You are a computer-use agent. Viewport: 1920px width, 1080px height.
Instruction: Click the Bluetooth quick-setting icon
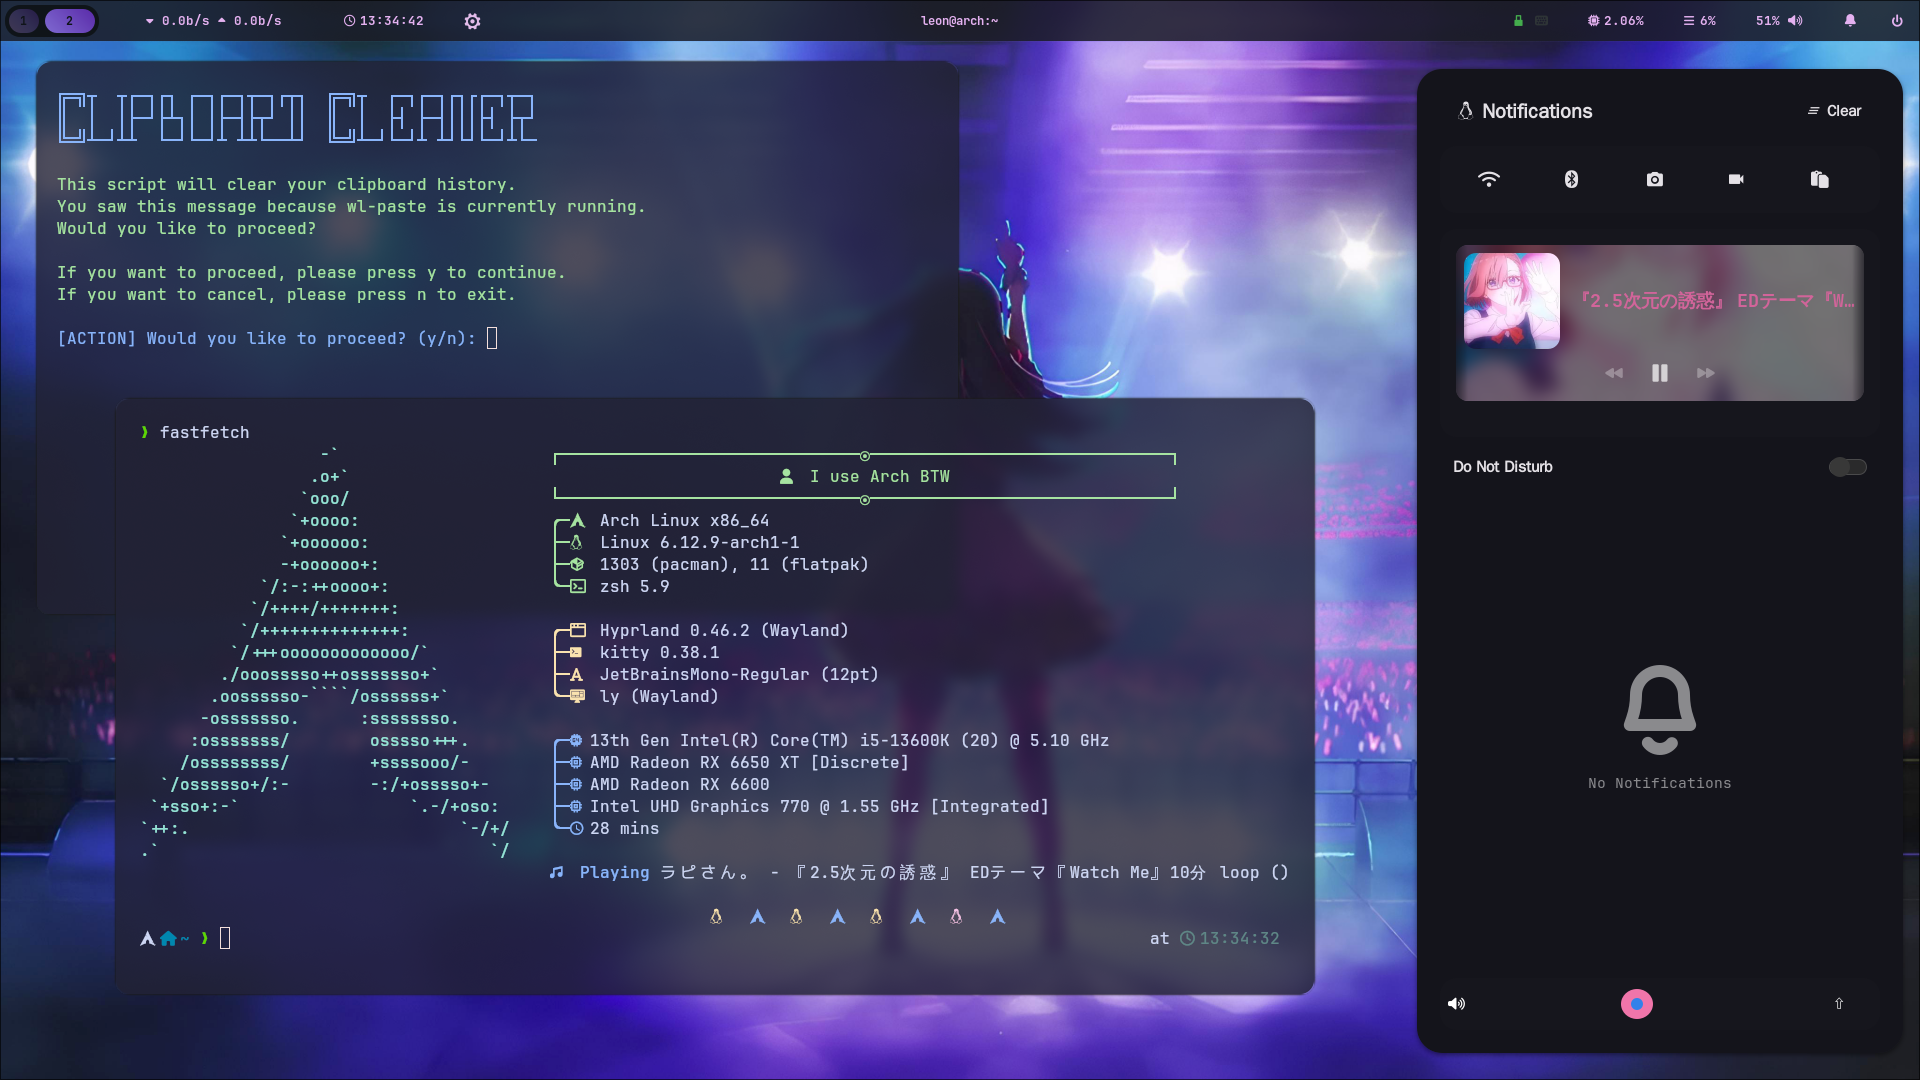pyautogui.click(x=1571, y=179)
